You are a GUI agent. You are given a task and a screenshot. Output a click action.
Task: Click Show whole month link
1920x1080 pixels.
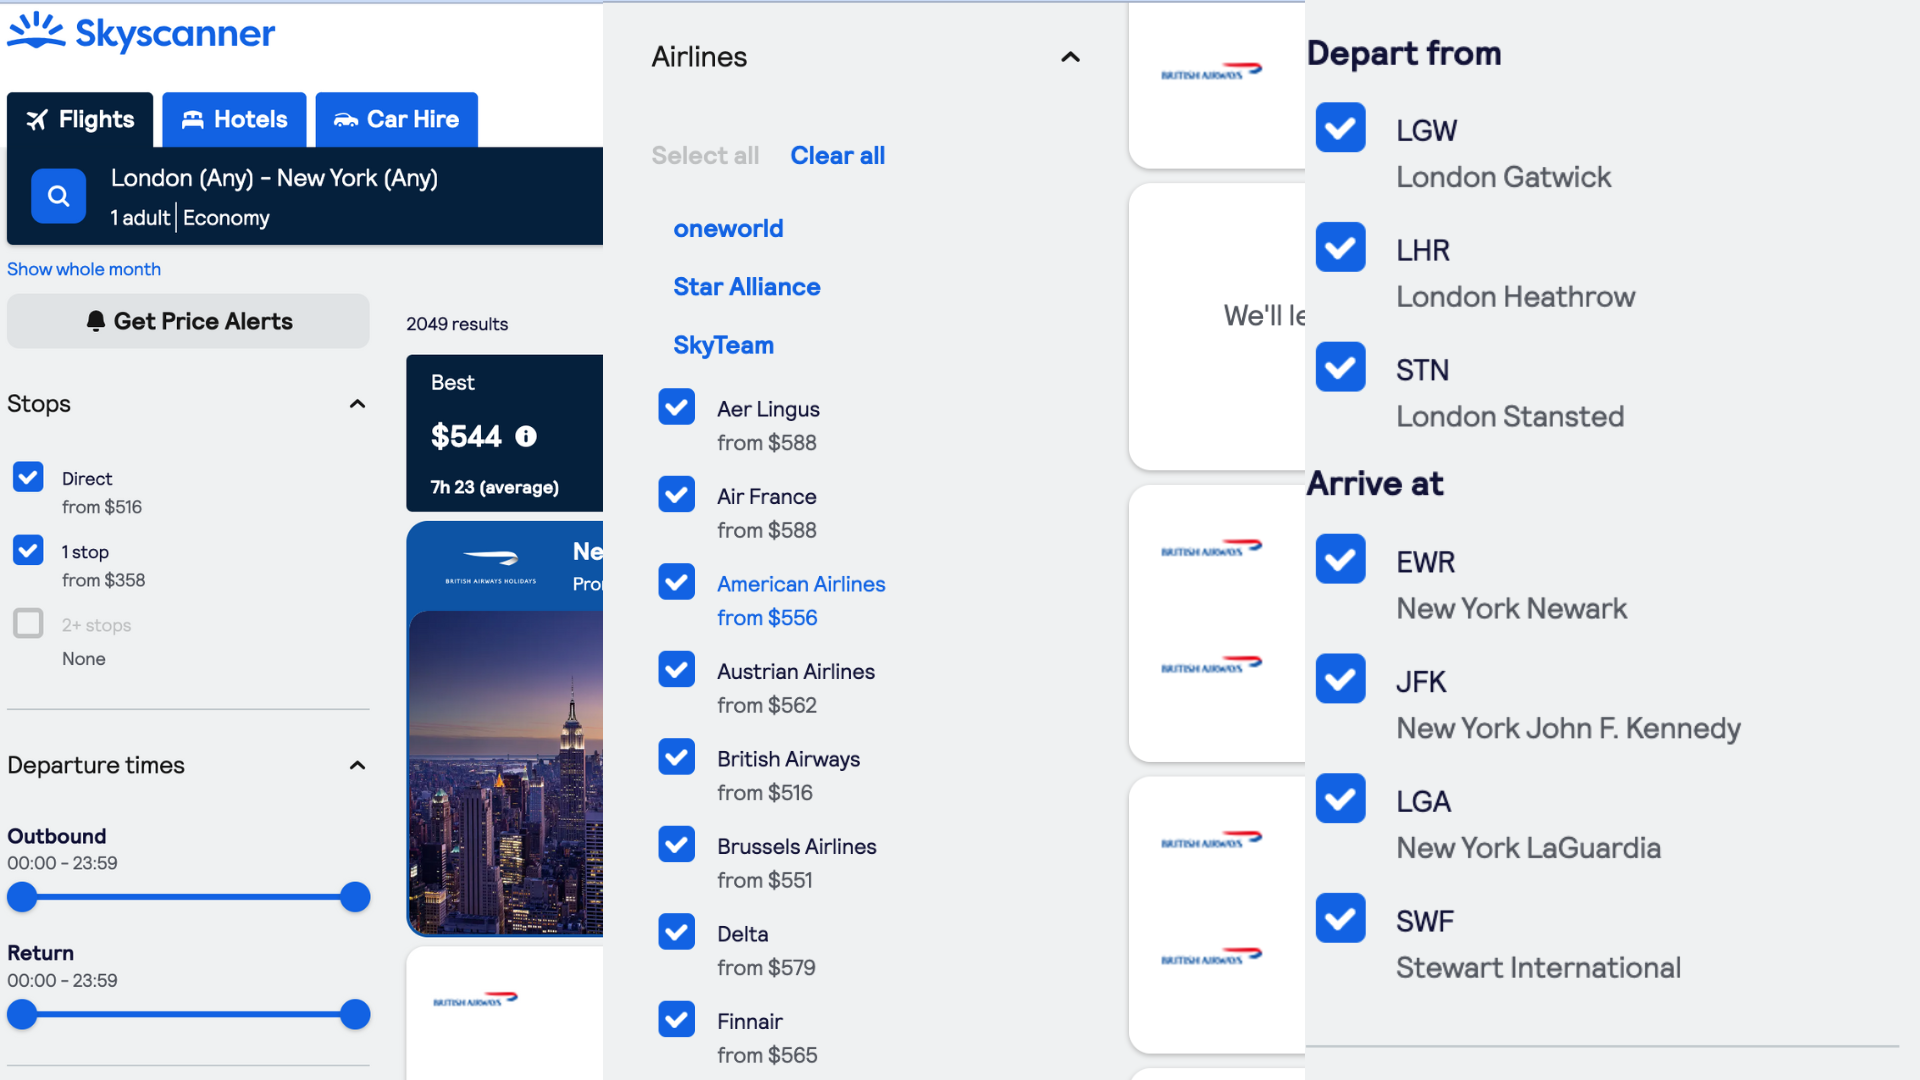(x=83, y=269)
